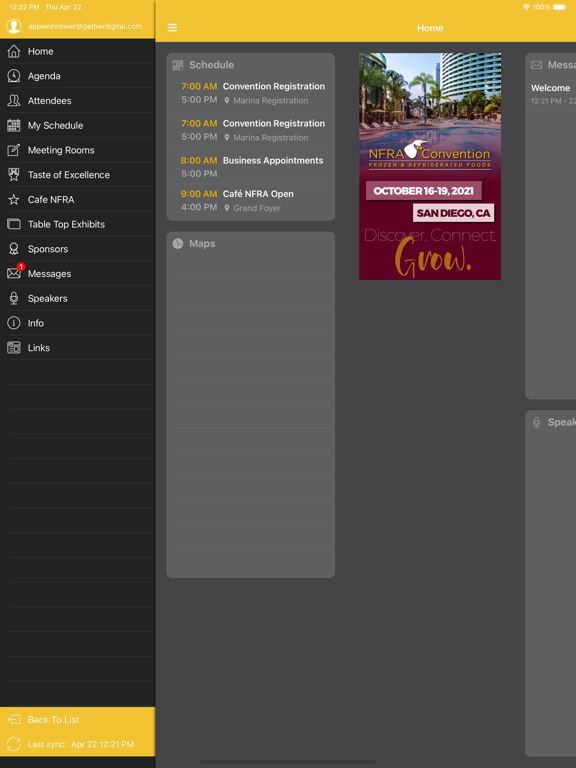Tap the Grand Foyer location pin icon
576x768 pixels.
227,208
